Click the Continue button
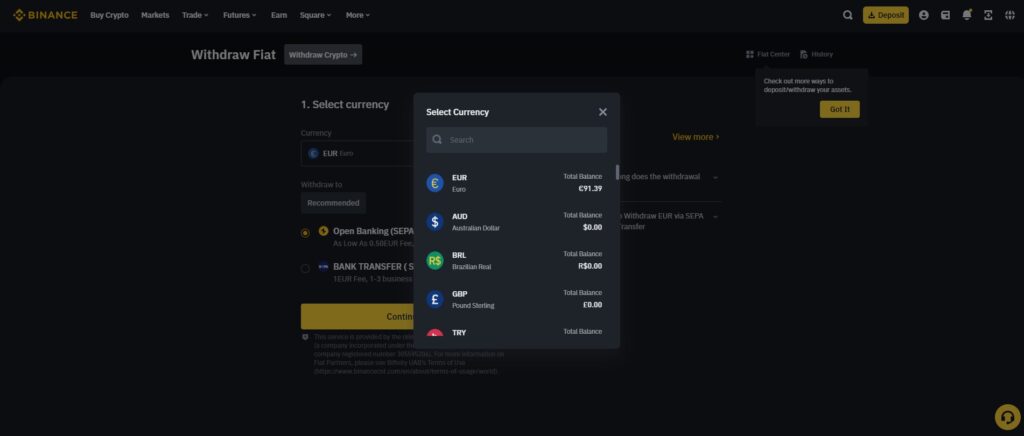 358,317
